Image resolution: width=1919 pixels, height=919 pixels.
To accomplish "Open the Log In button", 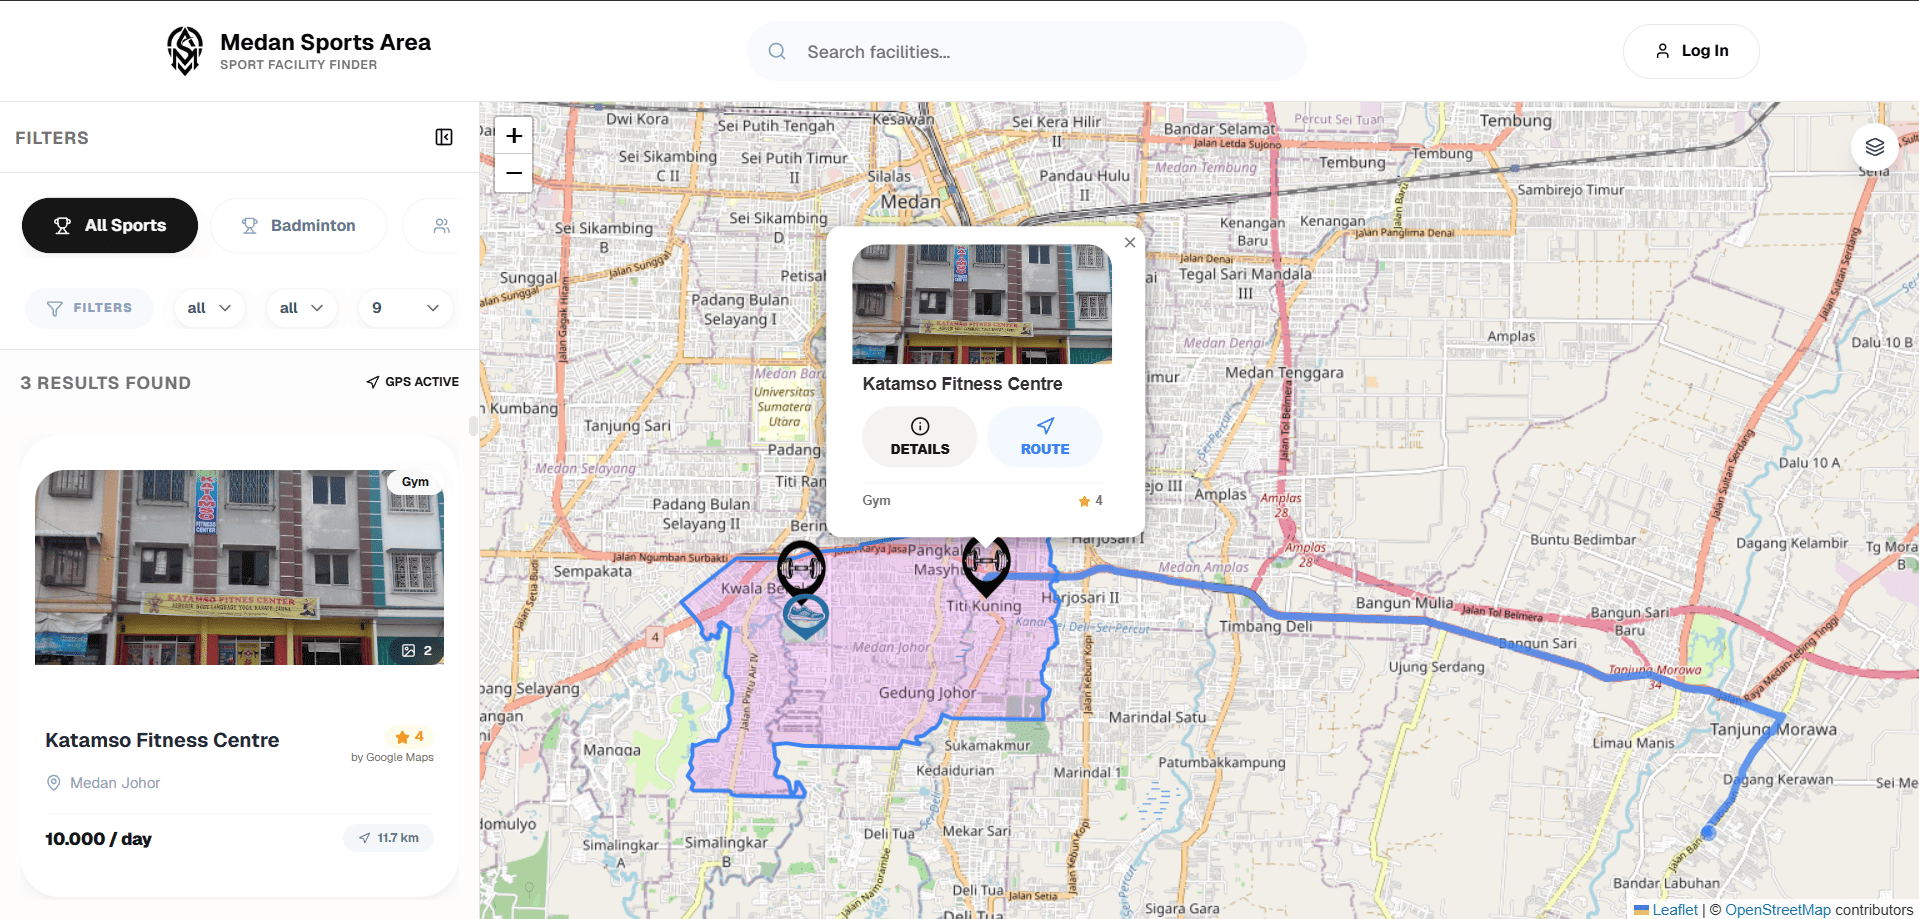I will 1691,51.
